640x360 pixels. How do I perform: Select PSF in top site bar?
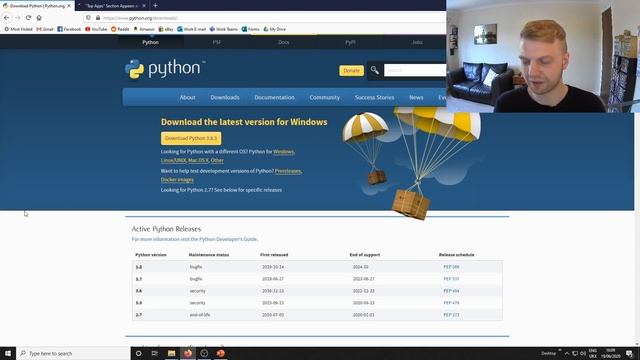click(x=217, y=42)
